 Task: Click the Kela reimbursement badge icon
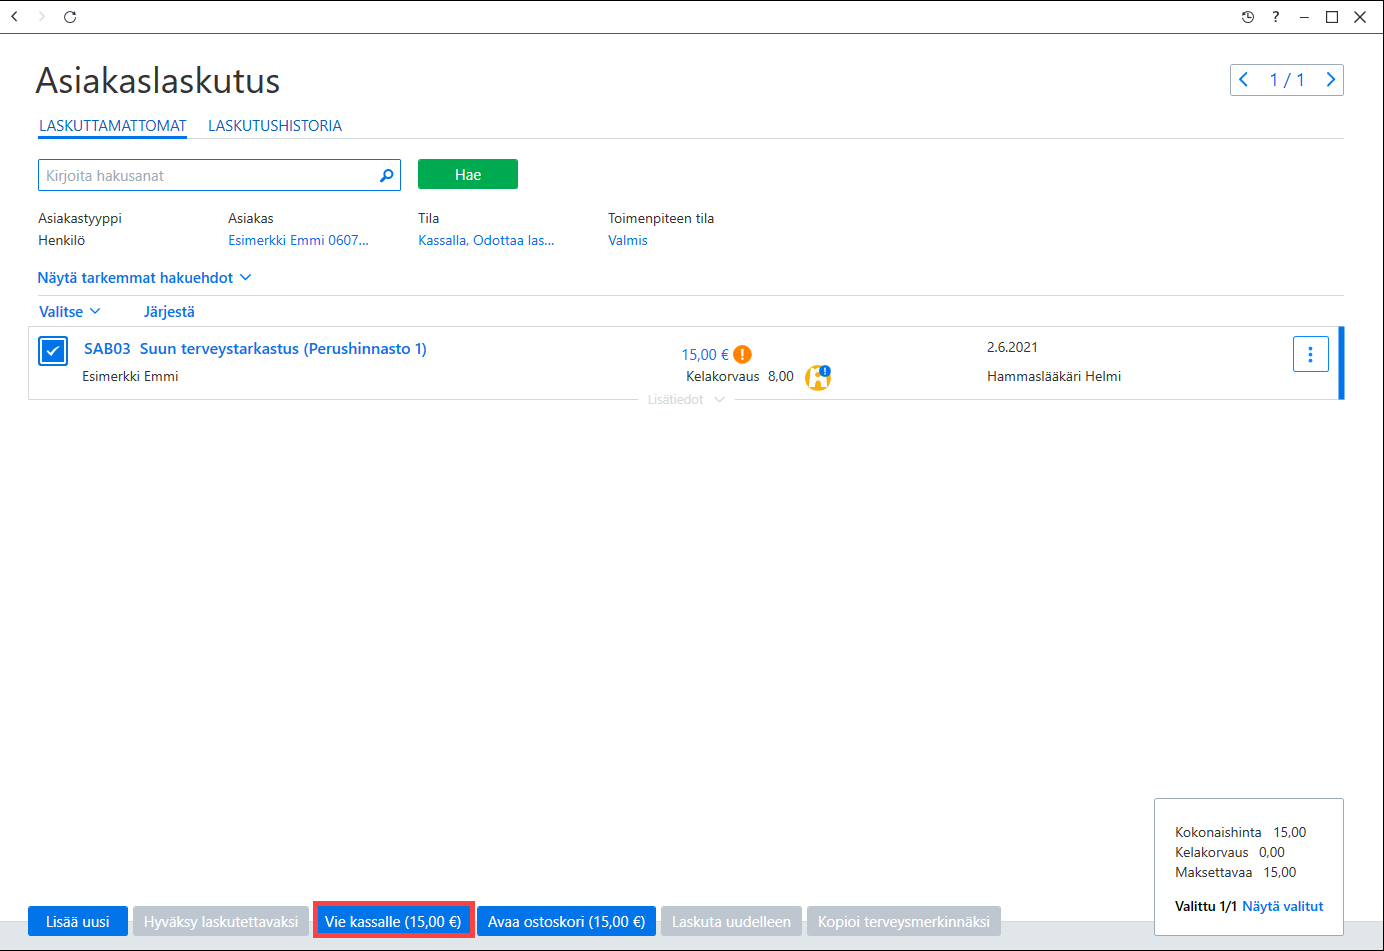coord(818,377)
